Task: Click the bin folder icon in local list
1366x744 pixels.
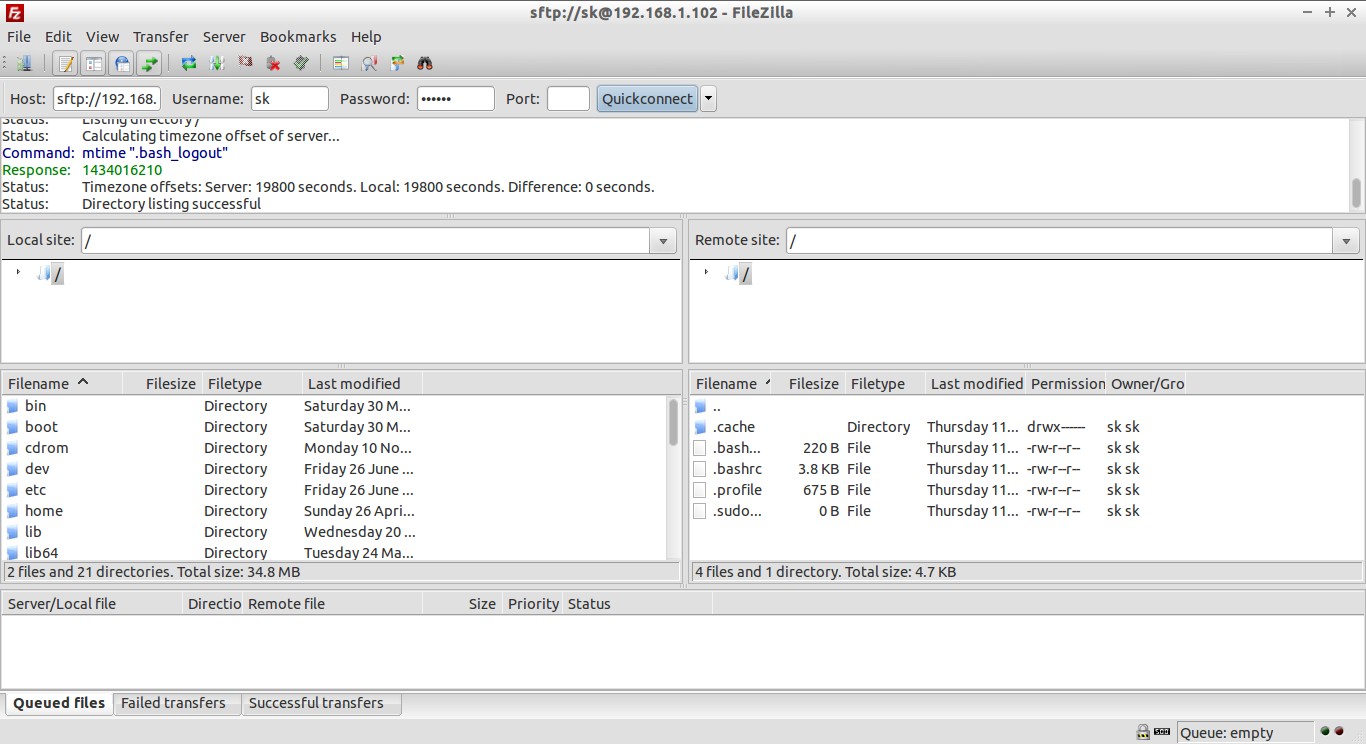Action: 13,406
